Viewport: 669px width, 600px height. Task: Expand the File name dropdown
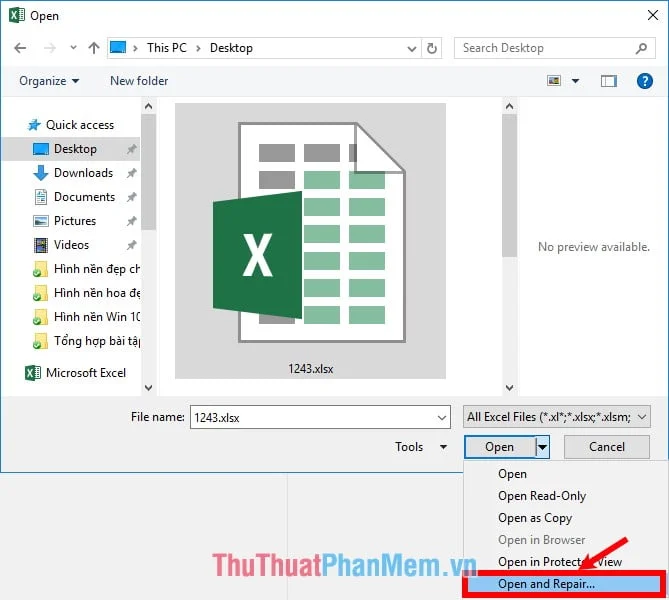(442, 417)
